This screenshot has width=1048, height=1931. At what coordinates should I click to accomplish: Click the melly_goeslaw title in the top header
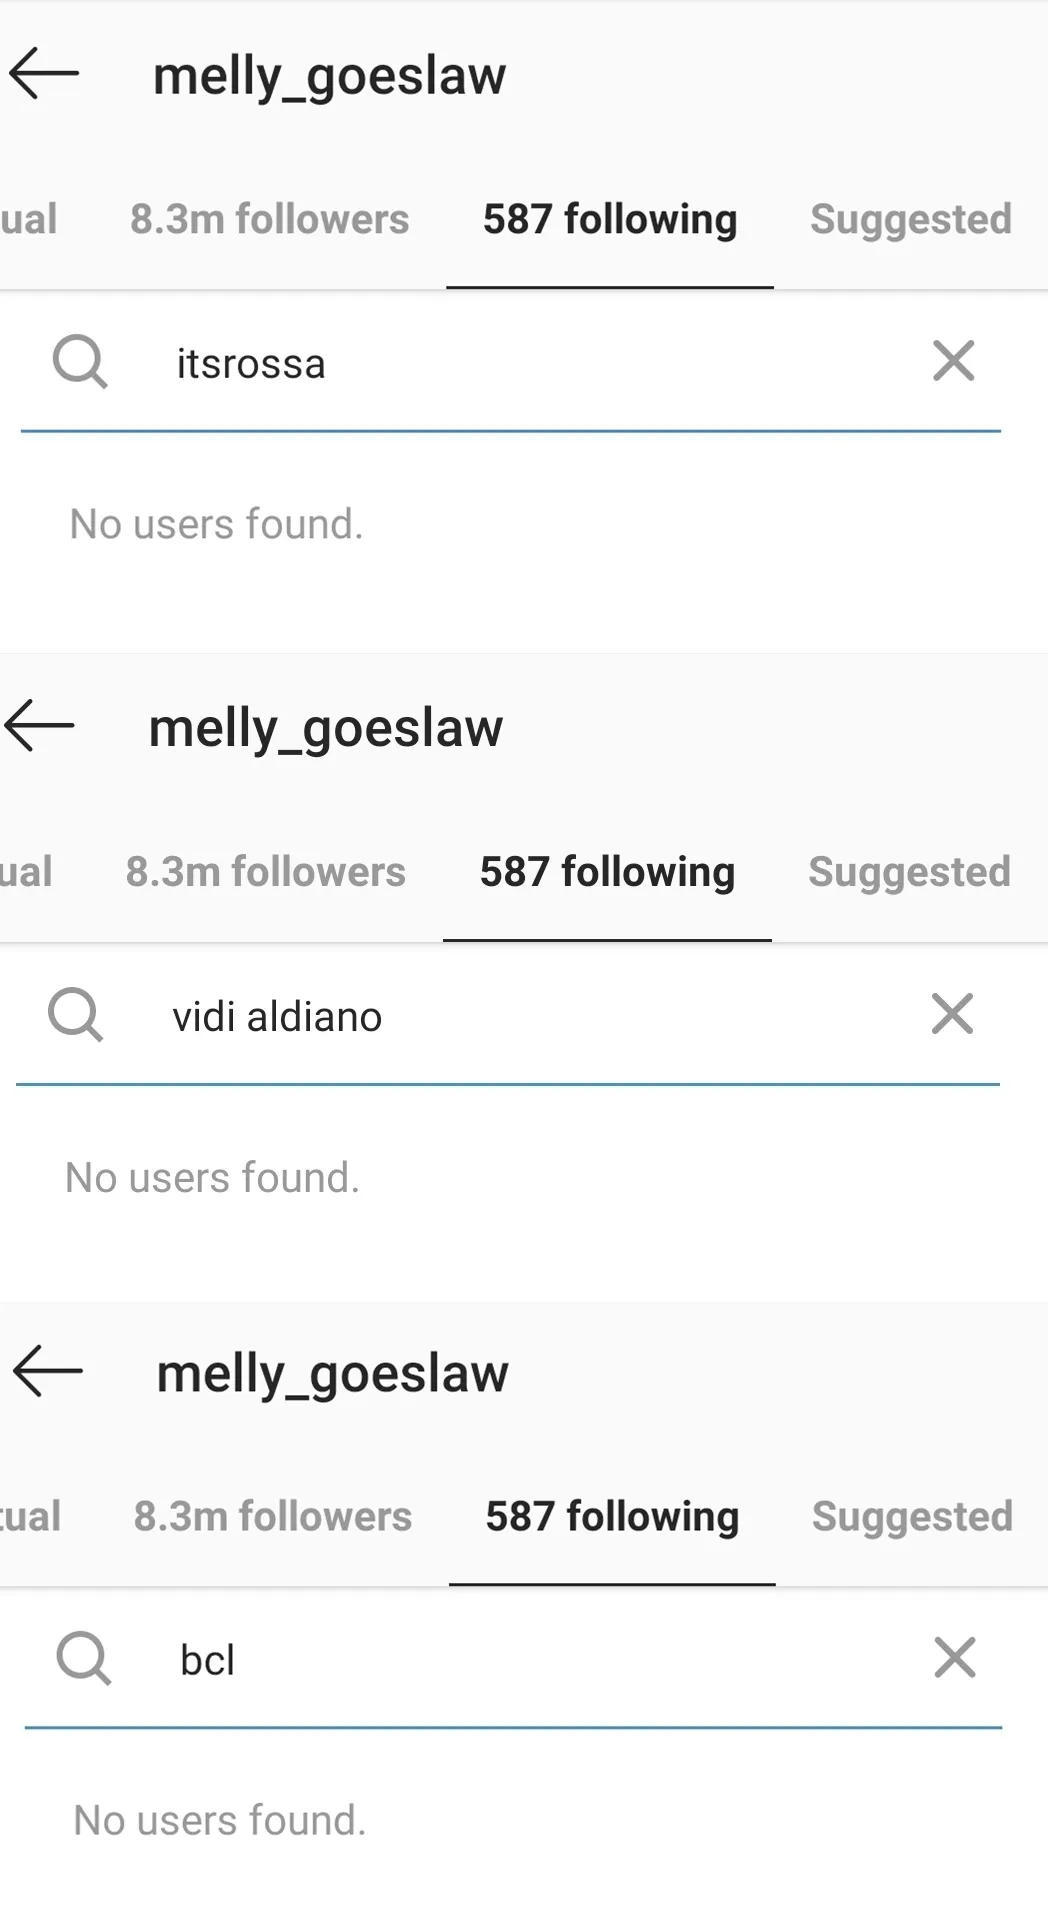330,75
